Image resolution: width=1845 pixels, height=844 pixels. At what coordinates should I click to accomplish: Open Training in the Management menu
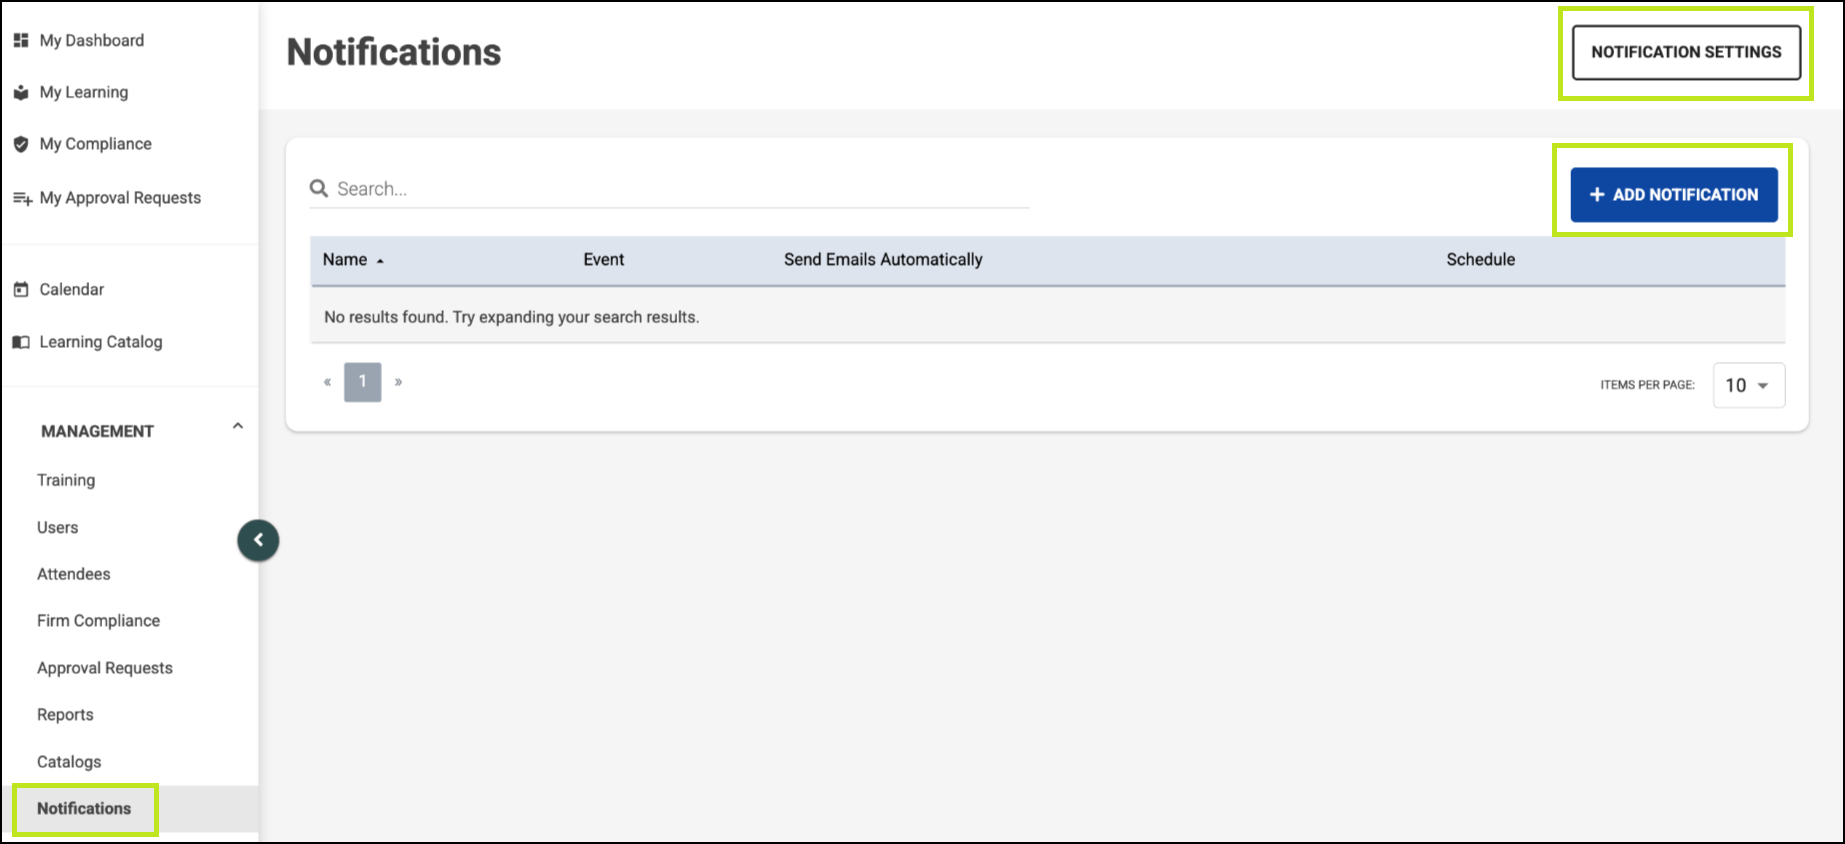point(66,480)
